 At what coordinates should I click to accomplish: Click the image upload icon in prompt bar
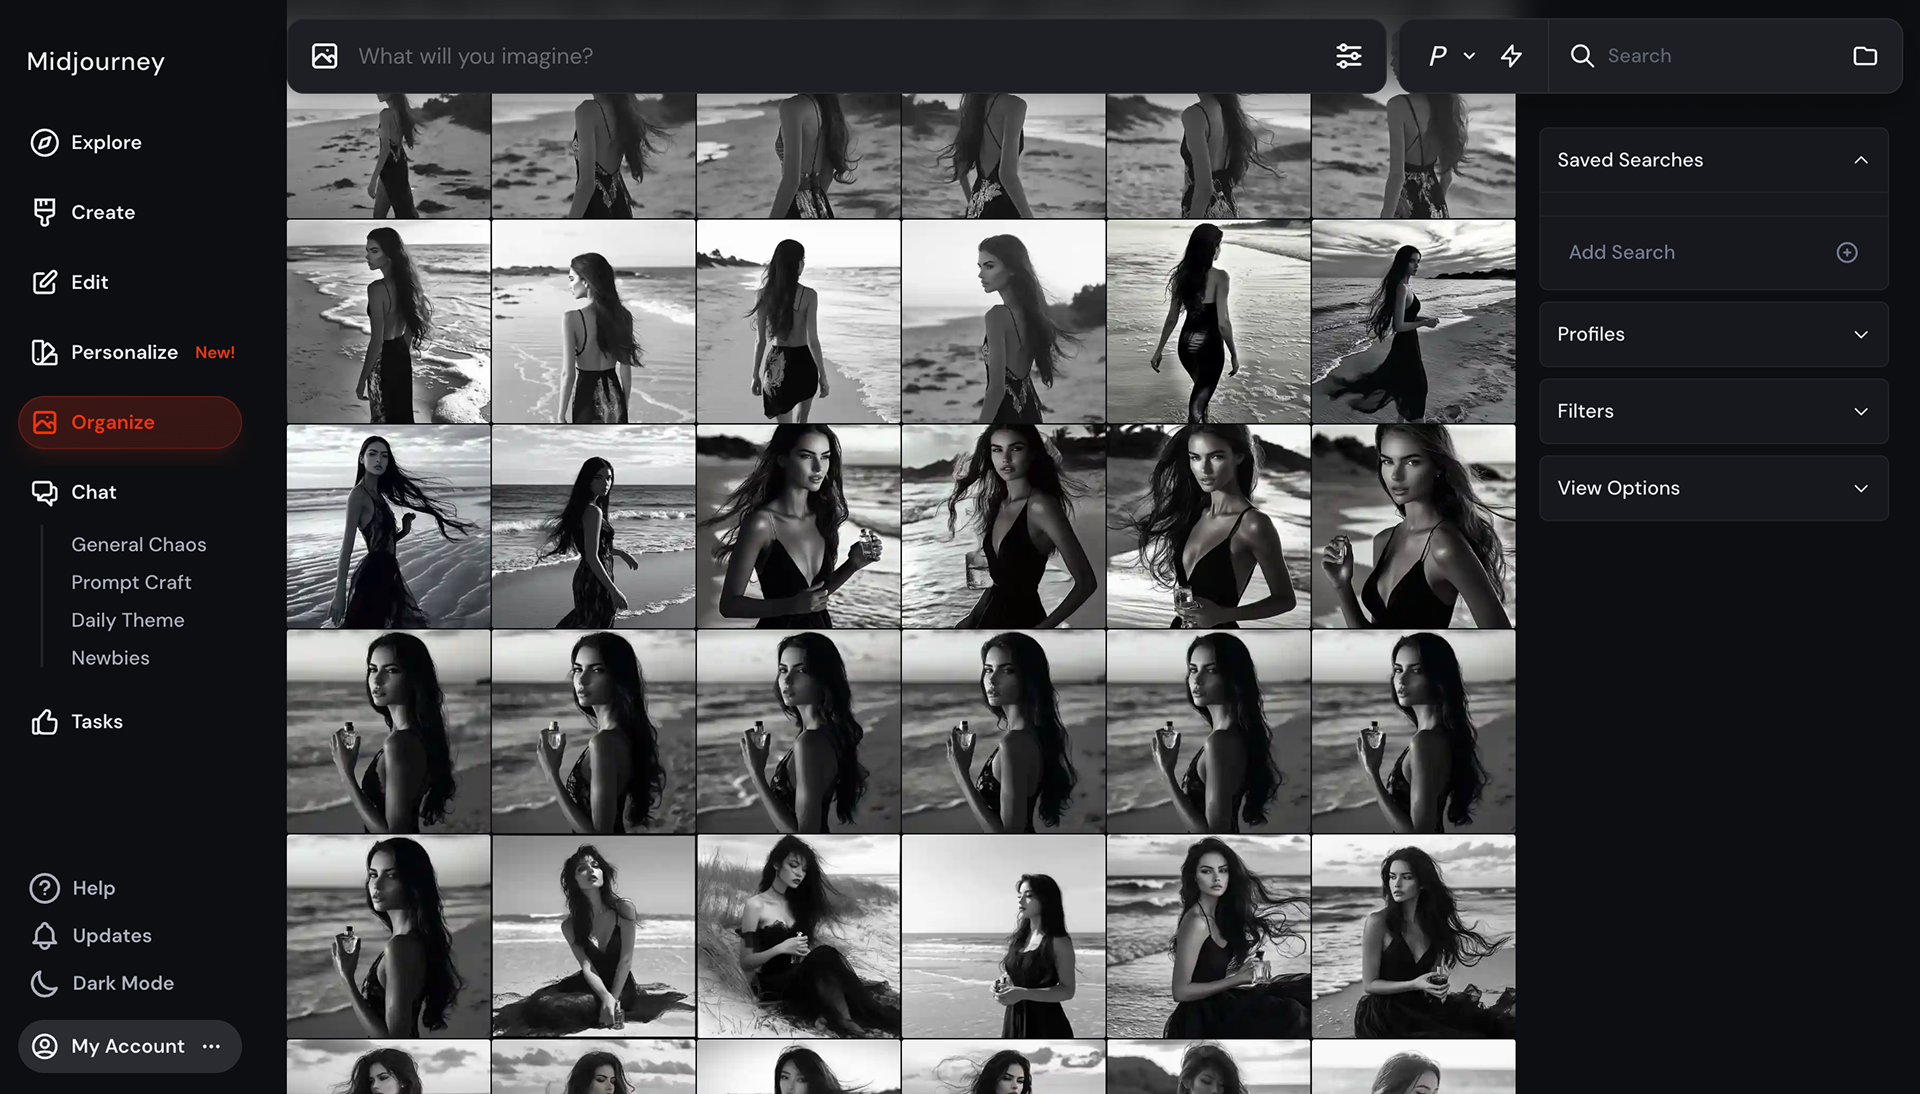(325, 56)
